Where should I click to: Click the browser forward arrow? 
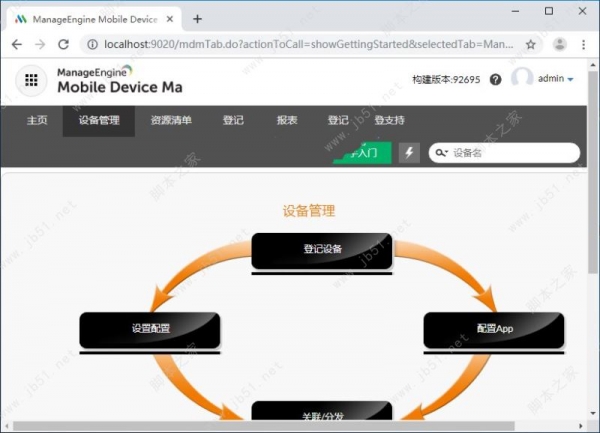40,44
